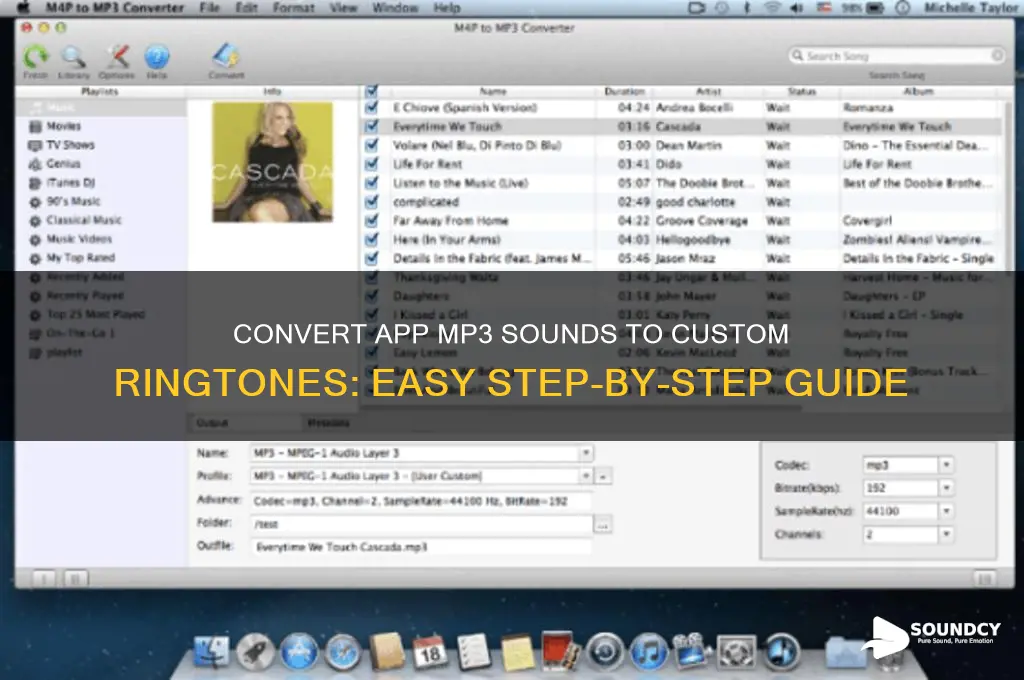Open Safari compass icon in dock

pyautogui.click(x=343, y=652)
